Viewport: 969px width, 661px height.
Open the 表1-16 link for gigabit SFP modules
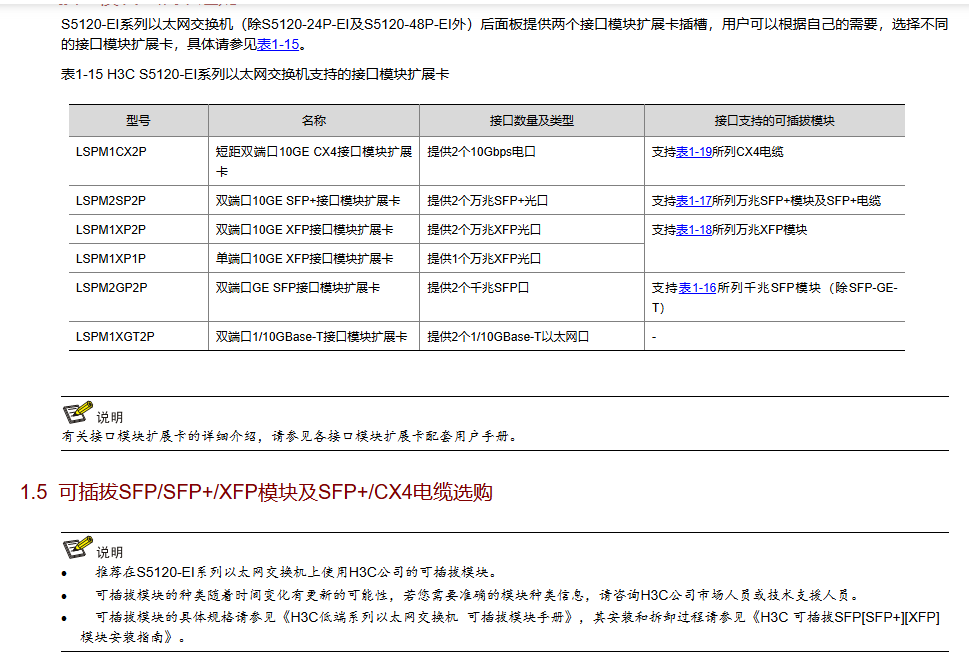[x=697, y=288]
